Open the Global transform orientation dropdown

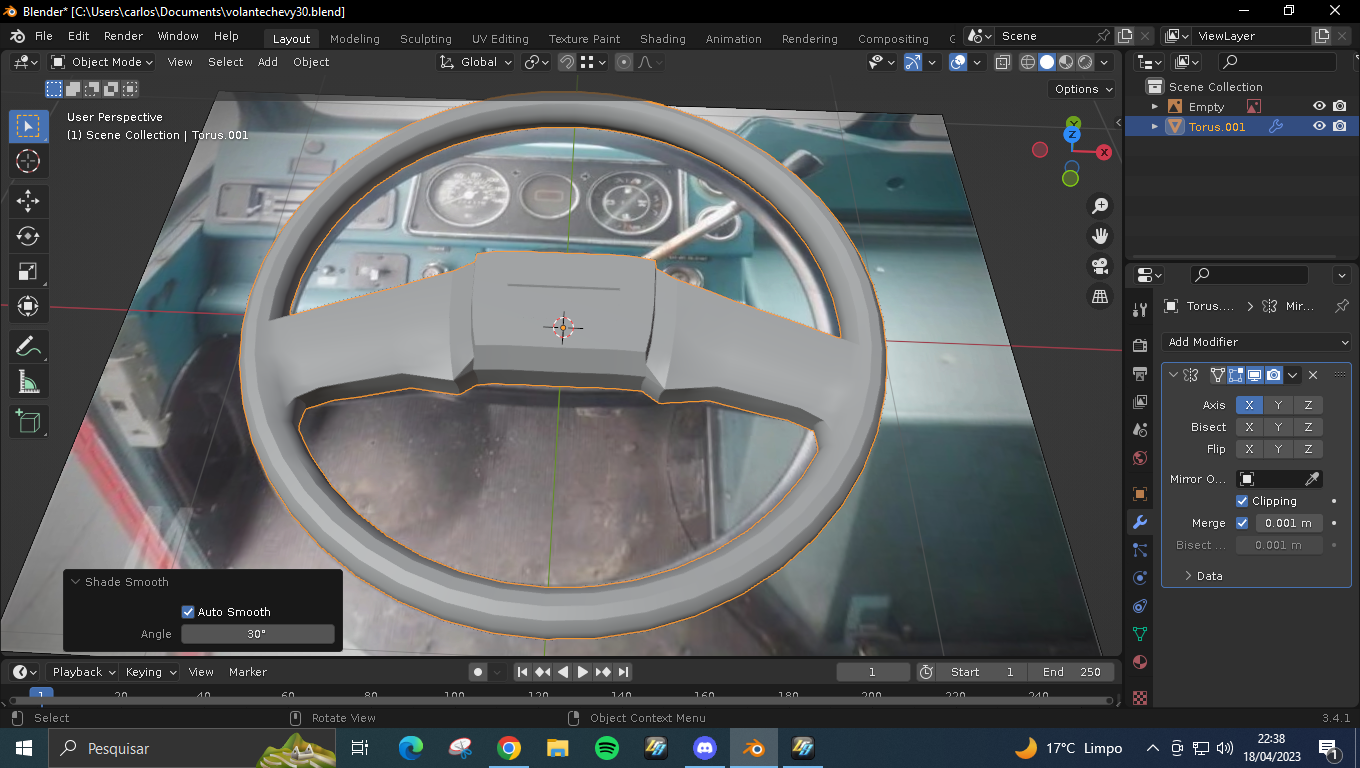[476, 62]
